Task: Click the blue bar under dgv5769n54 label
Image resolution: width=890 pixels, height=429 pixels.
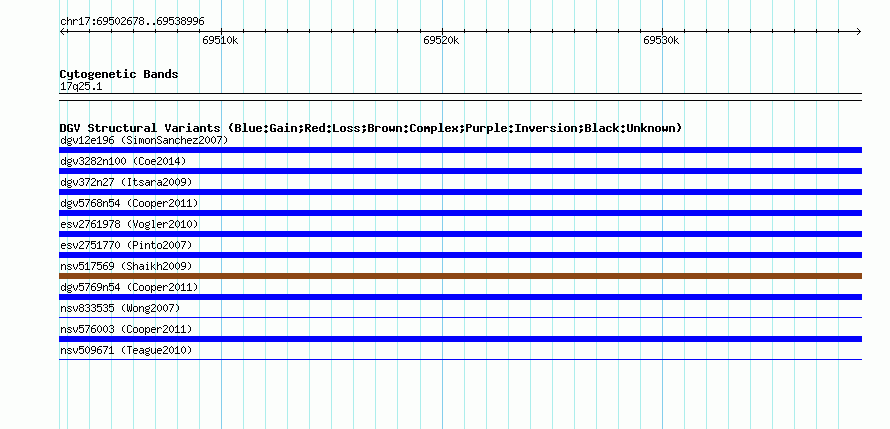Action: (x=460, y=297)
